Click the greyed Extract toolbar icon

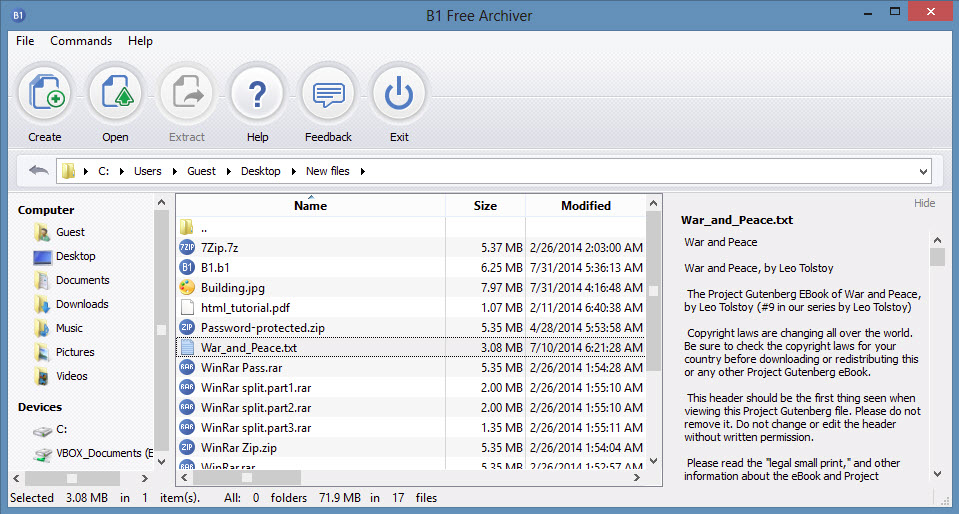(x=187, y=94)
